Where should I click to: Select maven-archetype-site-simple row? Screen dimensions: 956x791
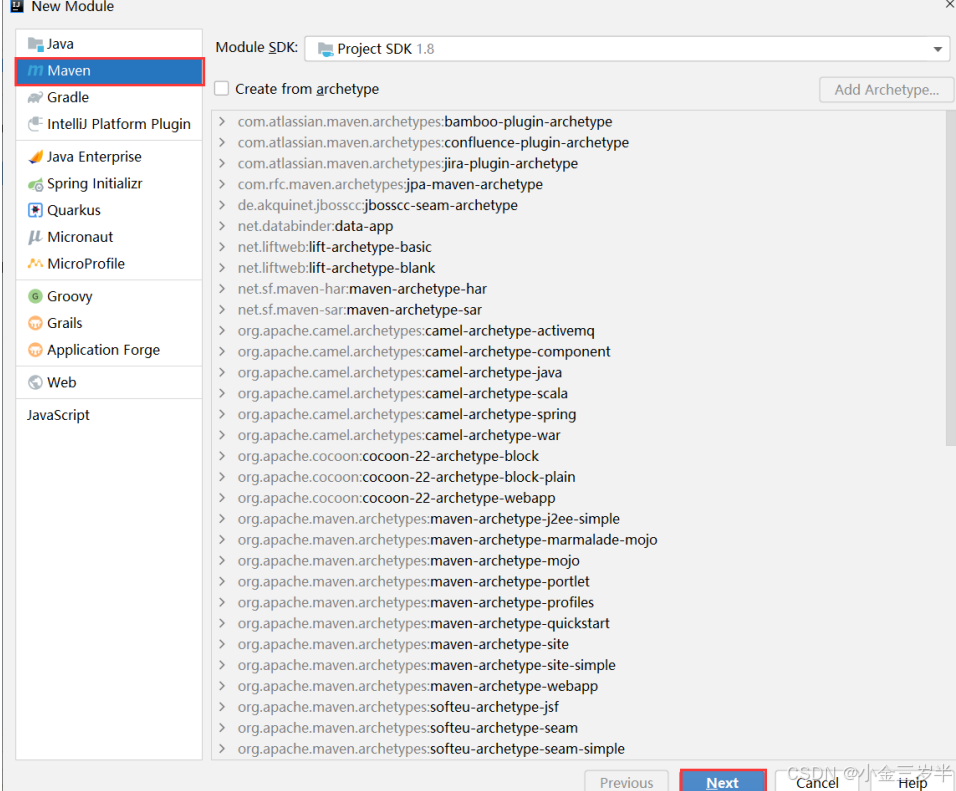point(579,665)
